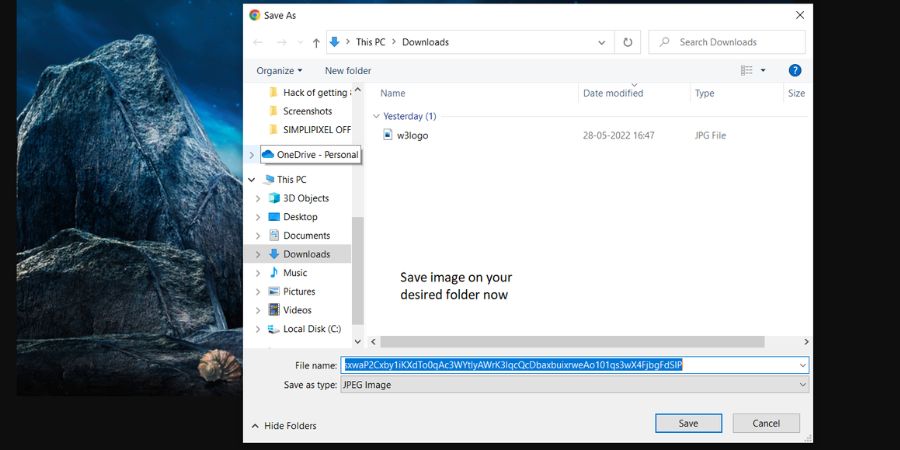Collapse the This PC node
The height and width of the screenshot is (450, 900).
click(x=251, y=180)
